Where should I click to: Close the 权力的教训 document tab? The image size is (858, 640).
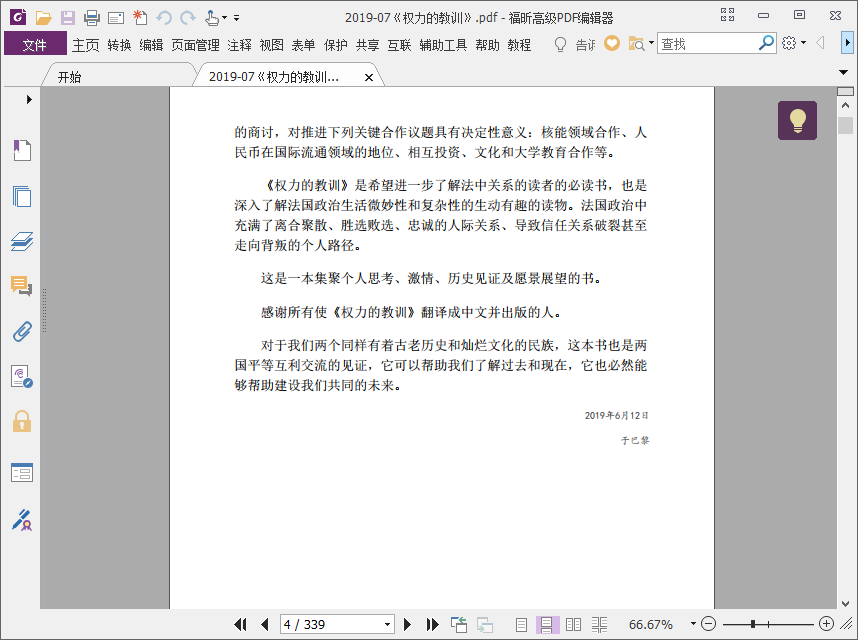coord(369,78)
